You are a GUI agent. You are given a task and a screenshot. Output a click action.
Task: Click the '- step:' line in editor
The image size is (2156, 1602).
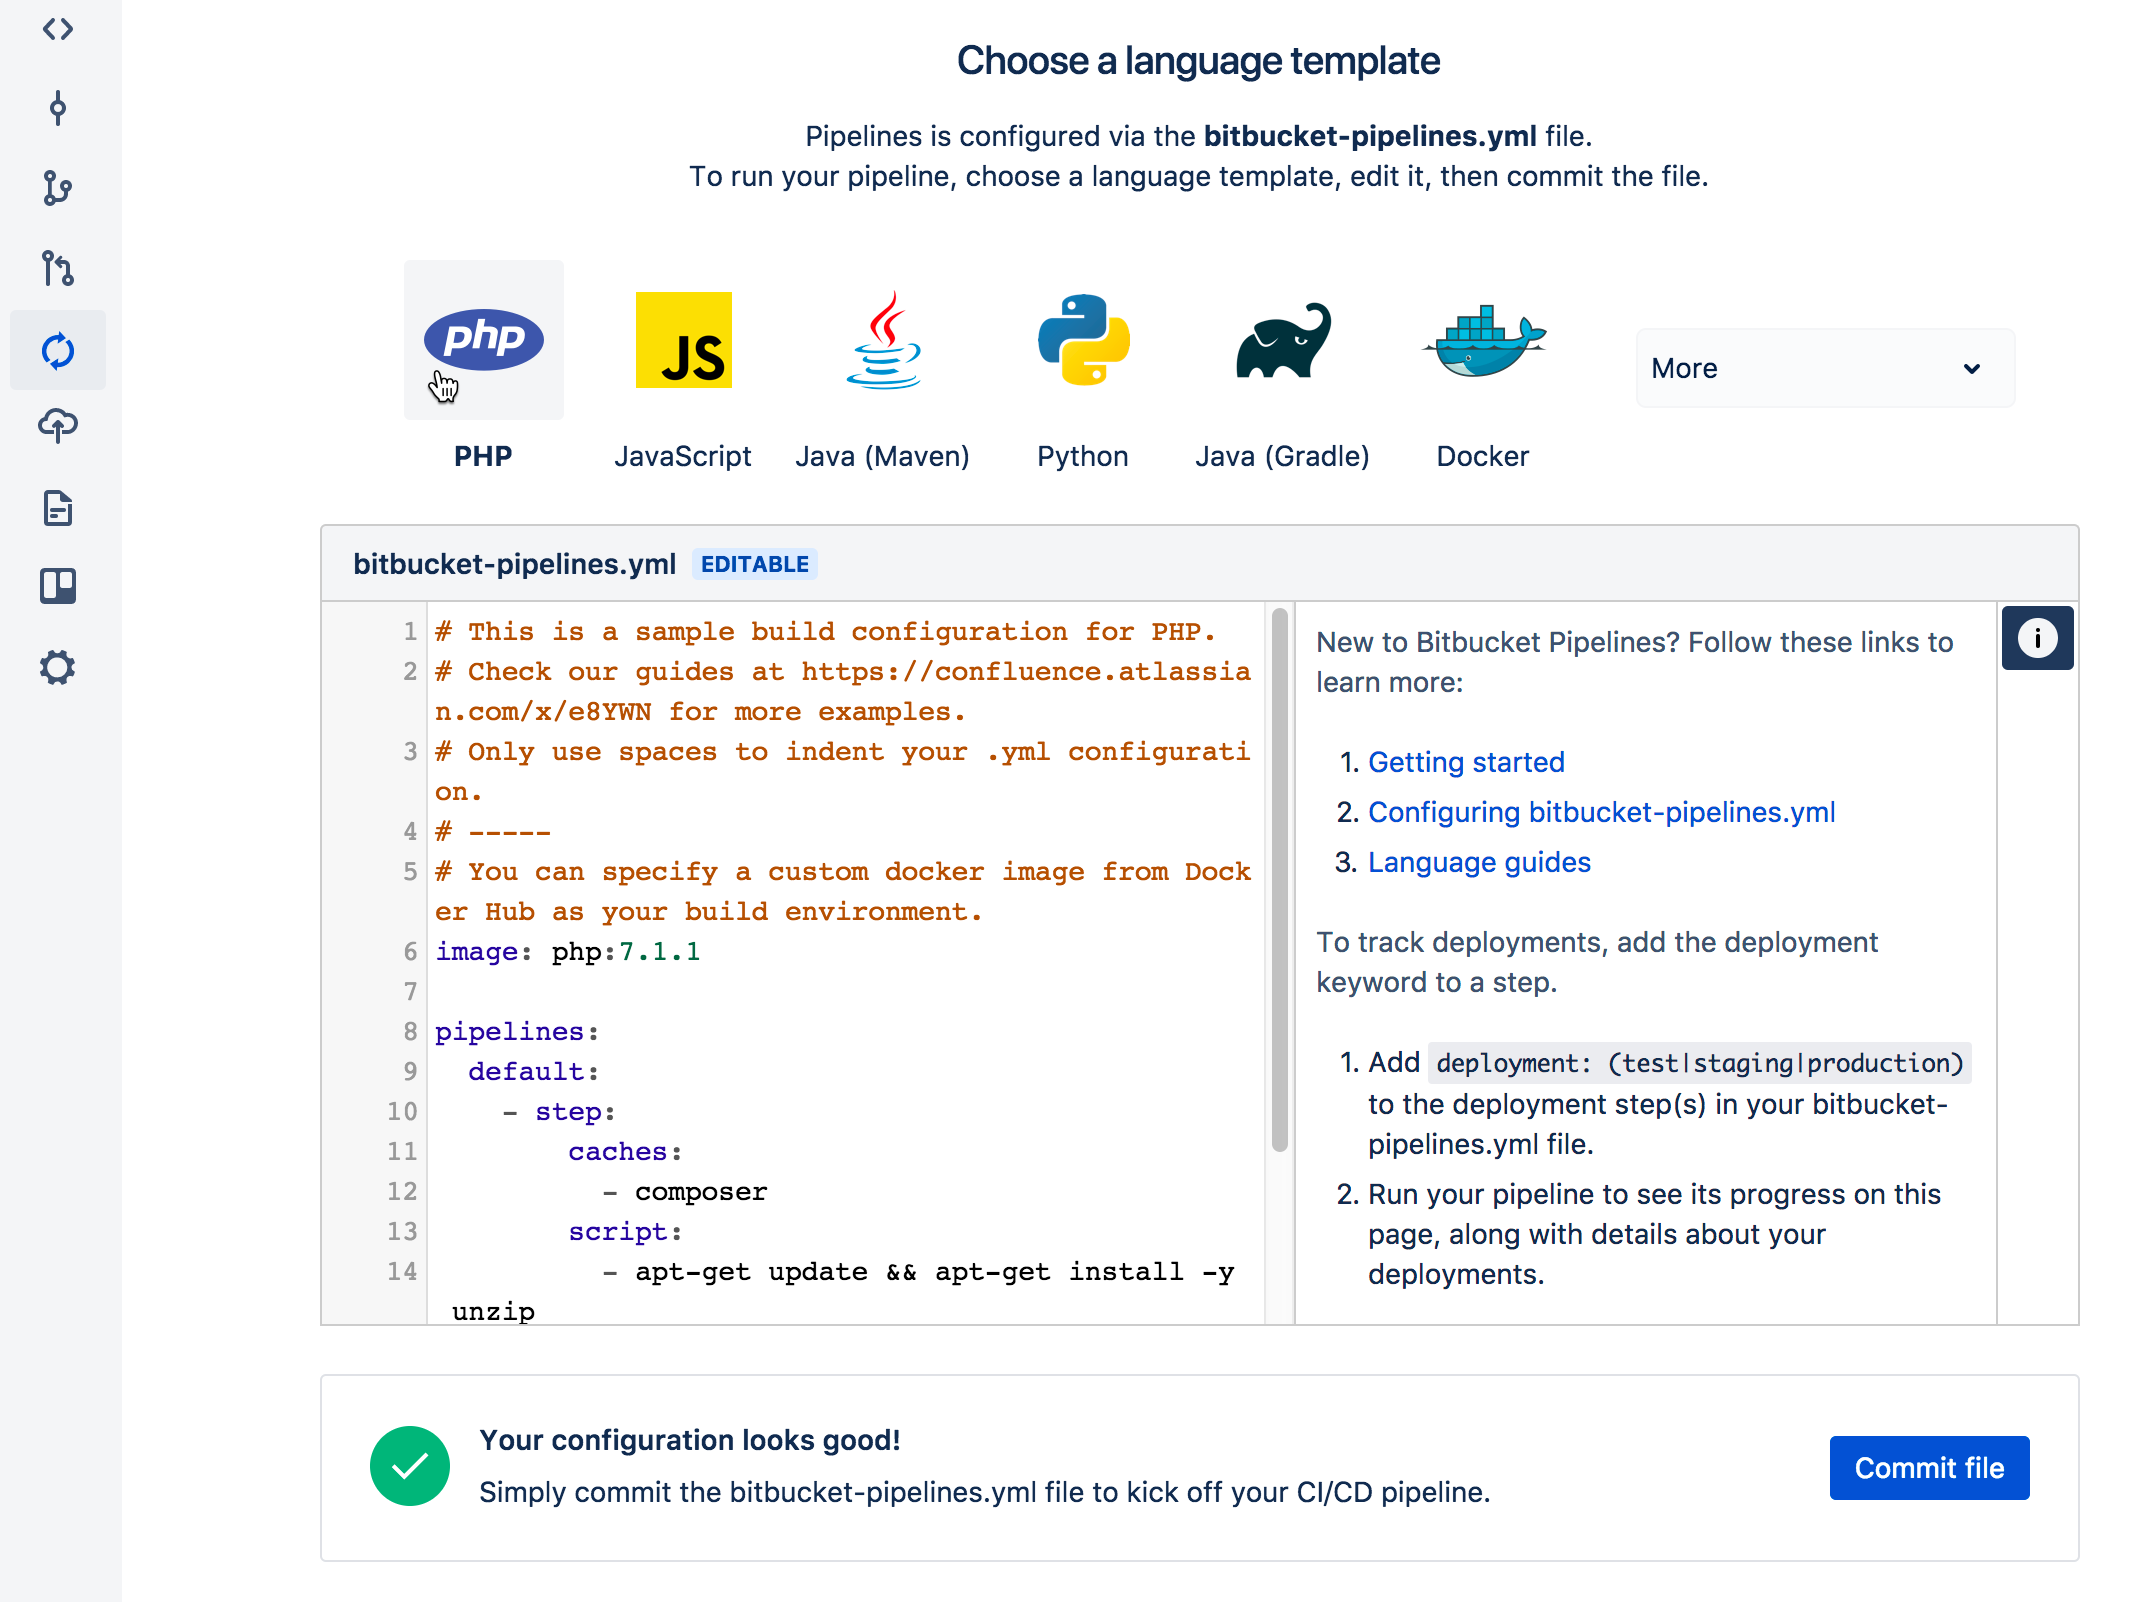coord(559,1112)
